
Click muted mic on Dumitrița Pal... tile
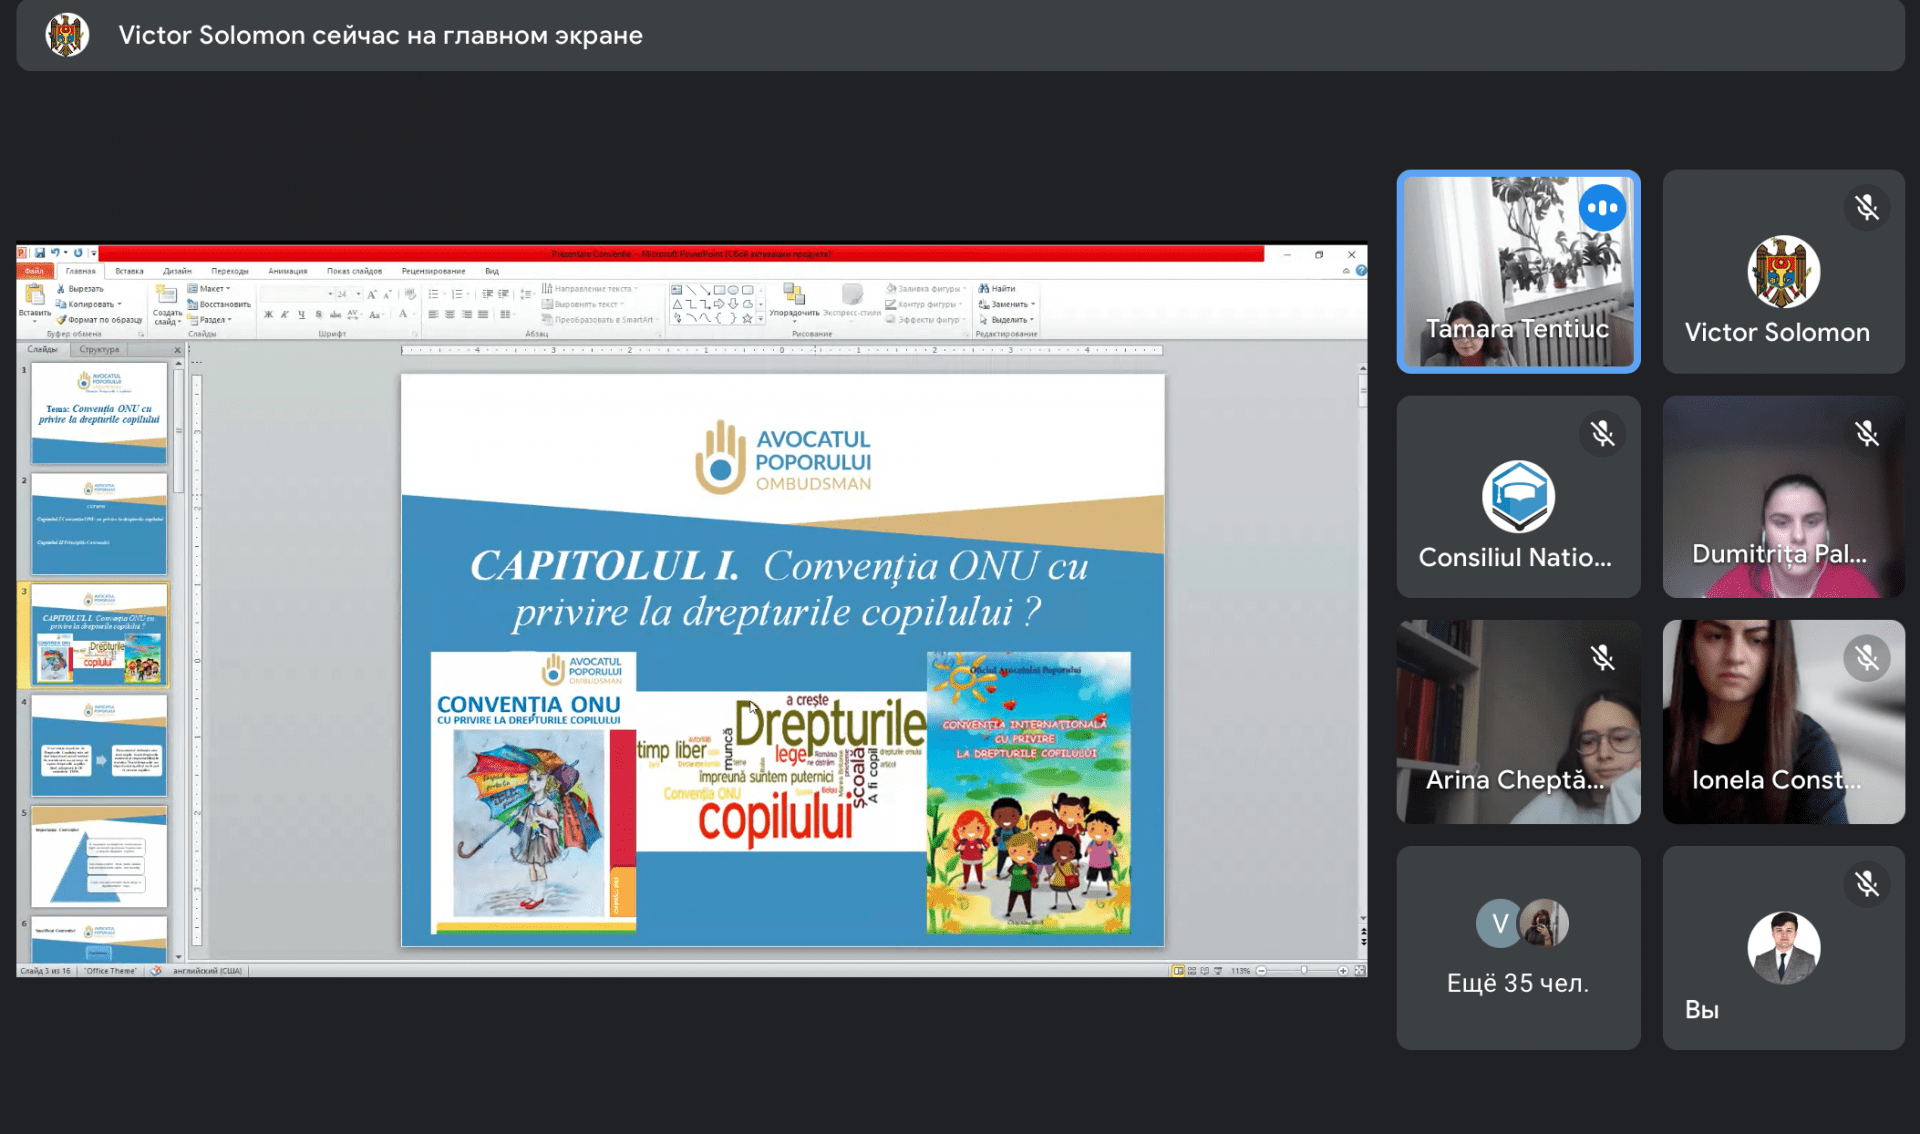click(x=1867, y=433)
